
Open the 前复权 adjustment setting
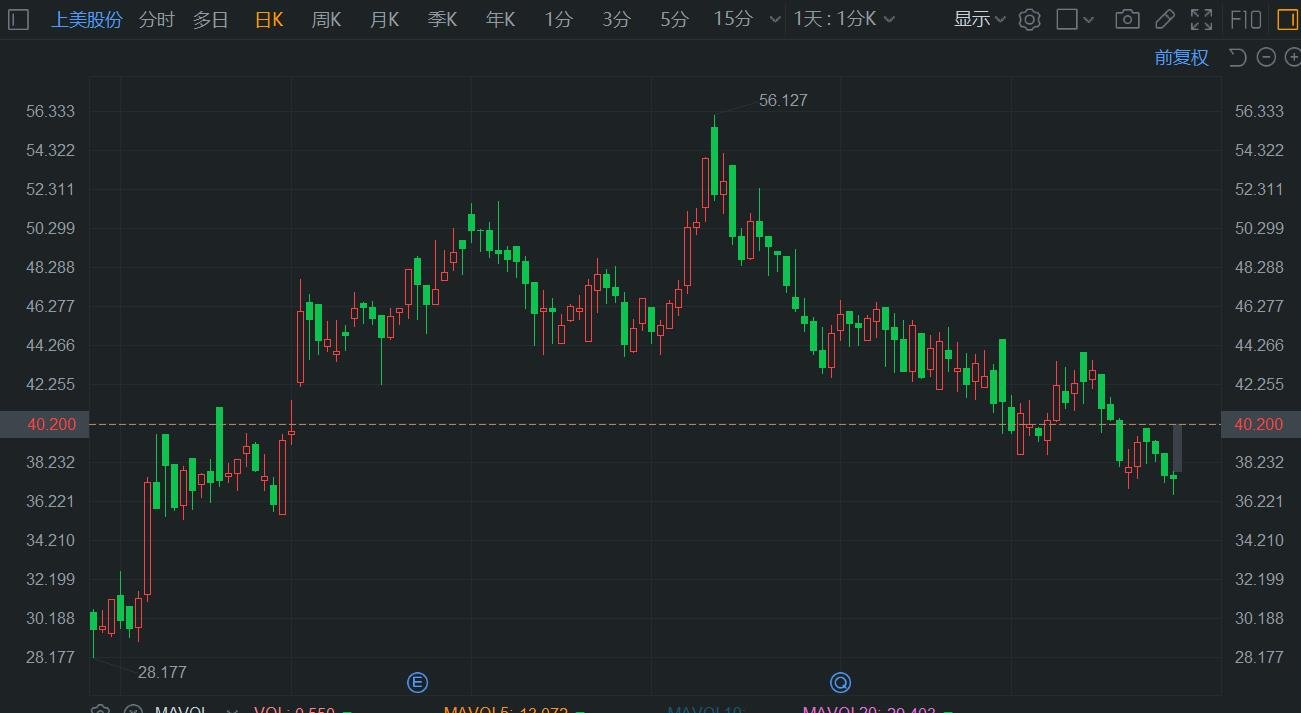coord(1182,58)
